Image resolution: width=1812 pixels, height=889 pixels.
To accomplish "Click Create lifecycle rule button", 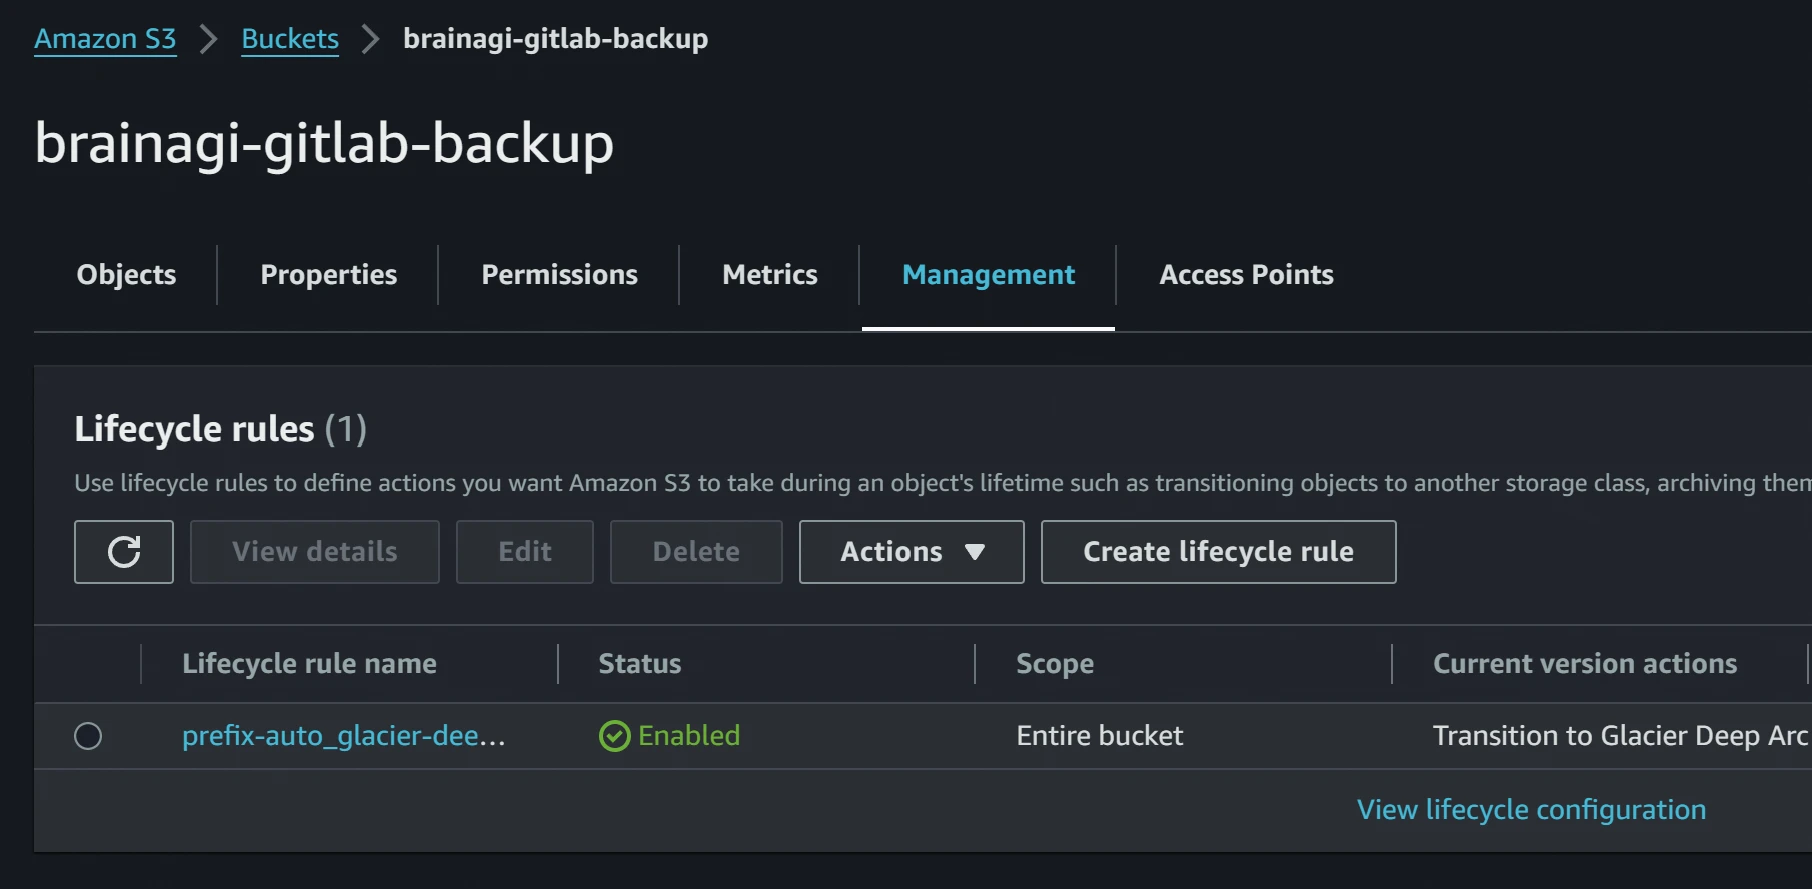I will tap(1218, 552).
